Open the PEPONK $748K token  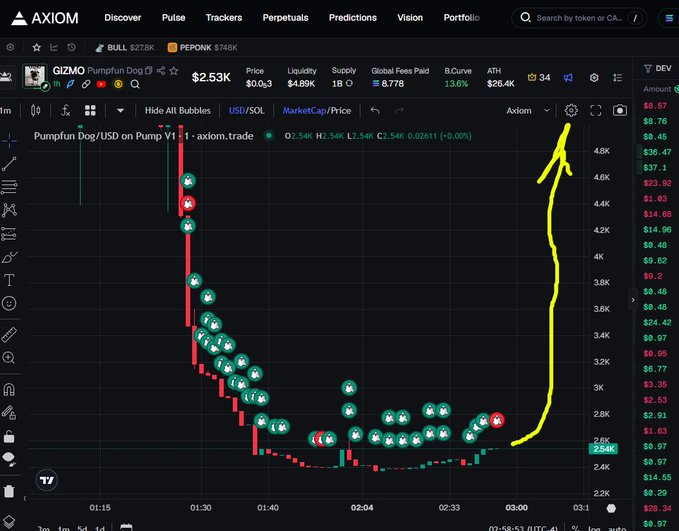(202, 48)
